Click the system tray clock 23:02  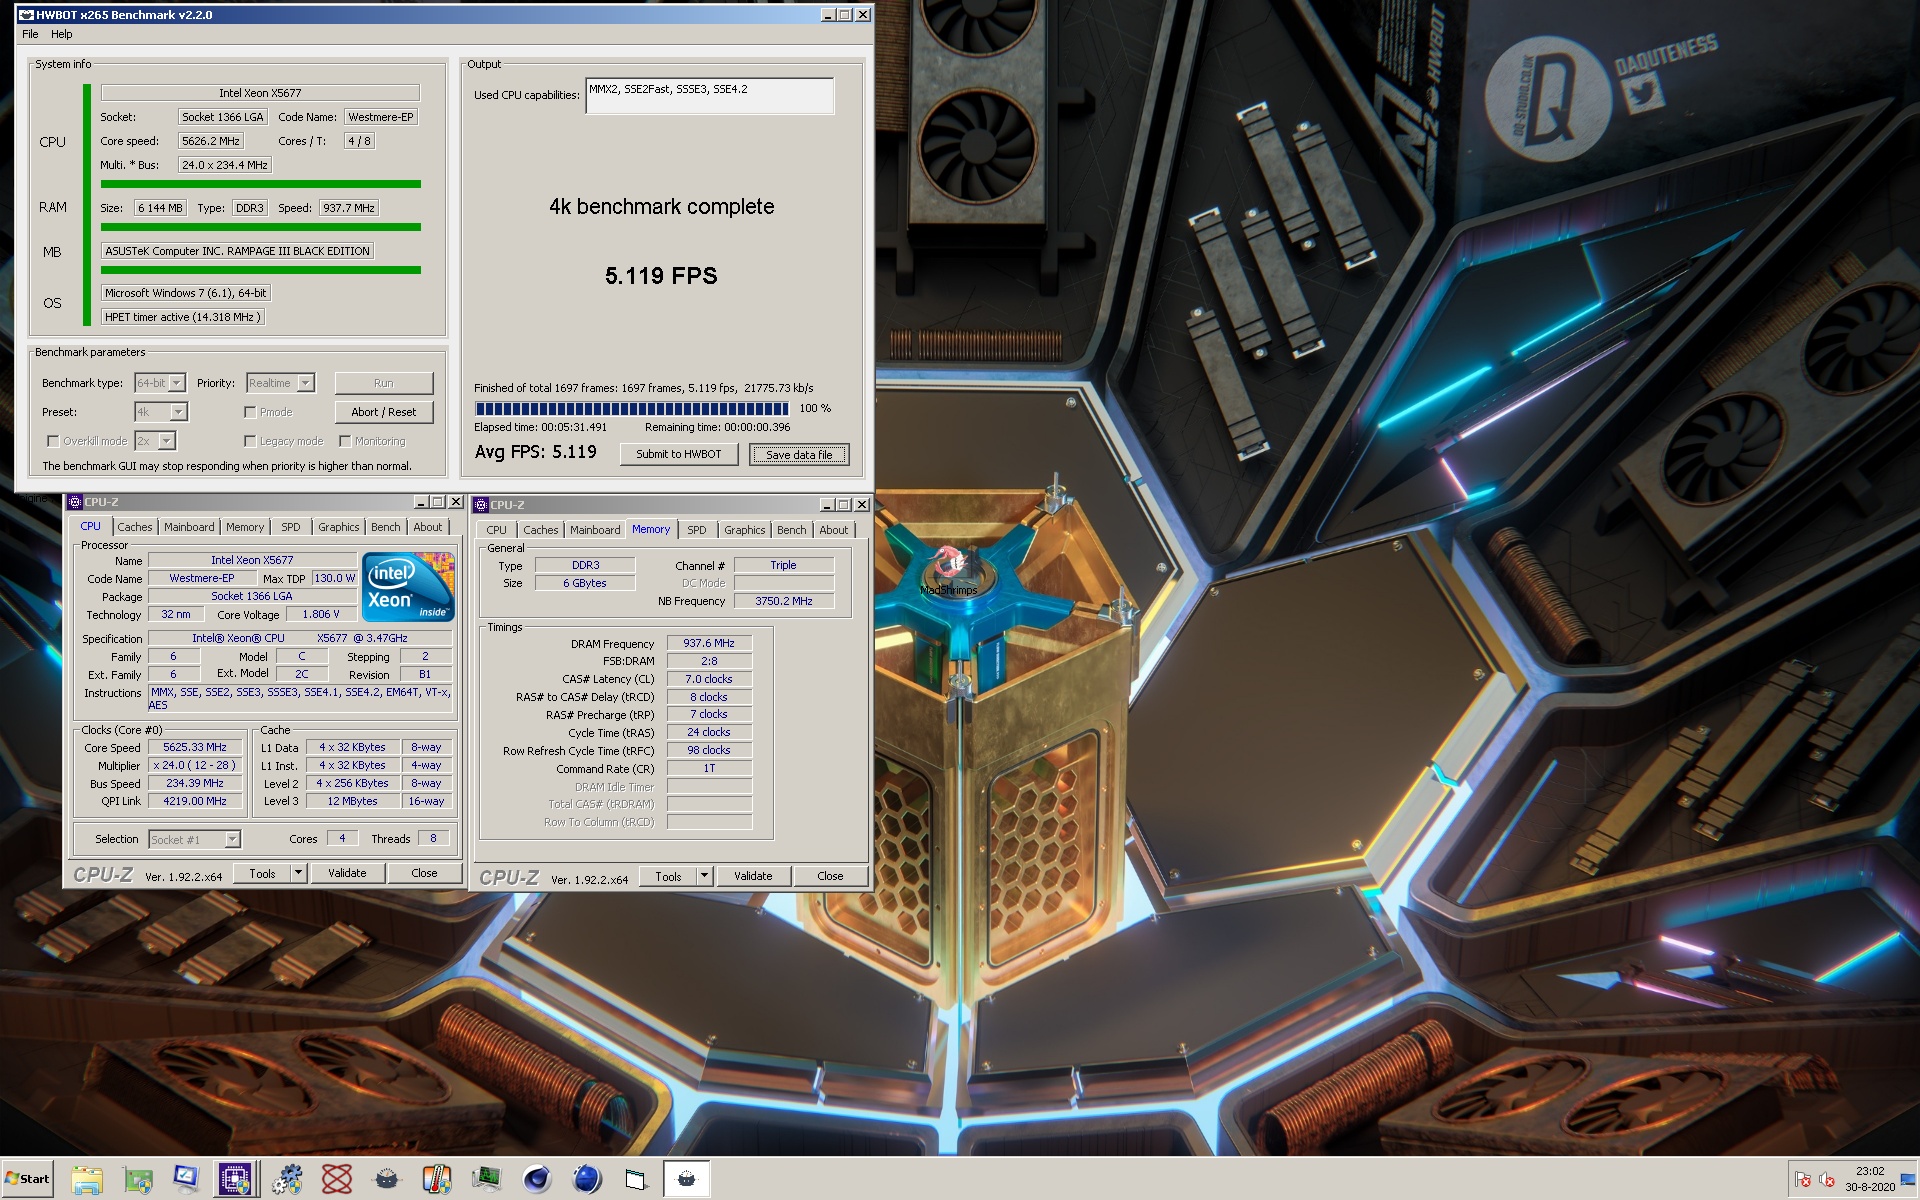[x=1870, y=1171]
